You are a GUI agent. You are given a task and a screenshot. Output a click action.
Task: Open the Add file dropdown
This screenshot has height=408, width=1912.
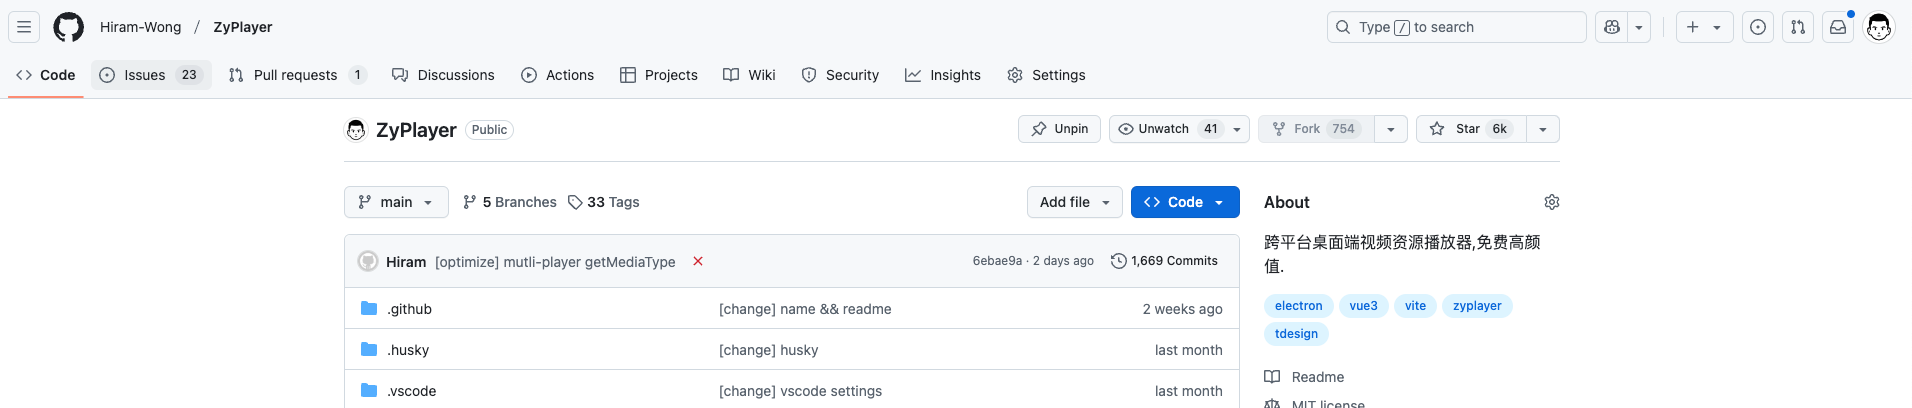(1075, 202)
